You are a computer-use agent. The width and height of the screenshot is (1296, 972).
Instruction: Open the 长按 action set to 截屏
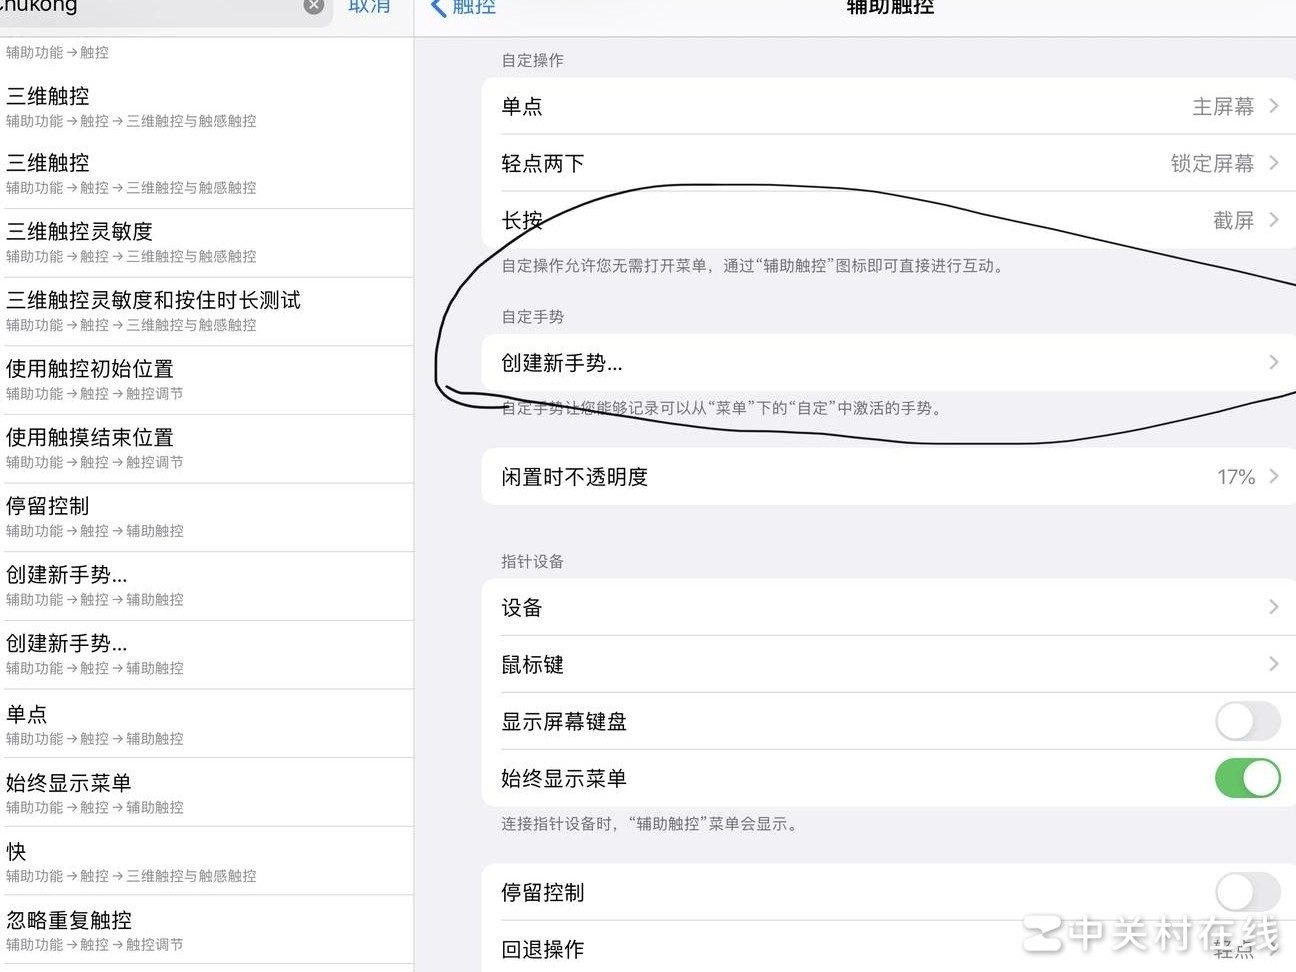coord(888,220)
